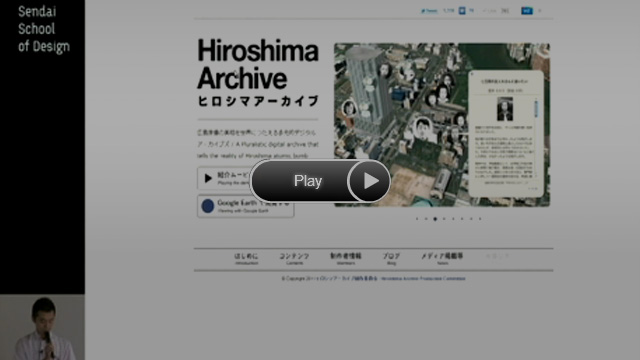Click the portrait photo inside testimony popup
This screenshot has height=360, width=640.
pyautogui.click(x=505, y=109)
